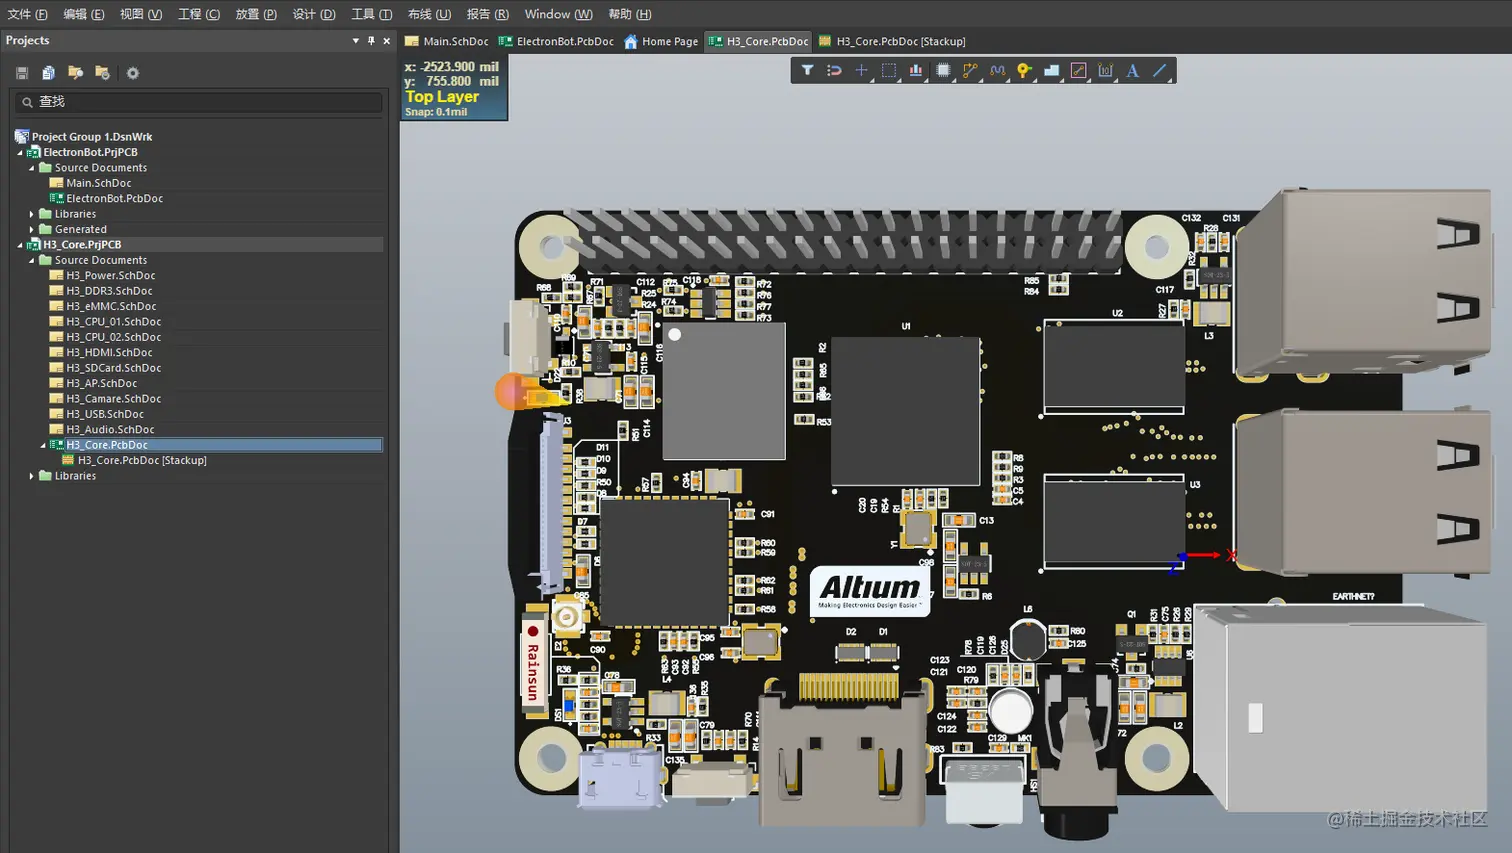Activate the interactive routing tool
Image resolution: width=1512 pixels, height=853 pixels.
pyautogui.click(x=970, y=71)
